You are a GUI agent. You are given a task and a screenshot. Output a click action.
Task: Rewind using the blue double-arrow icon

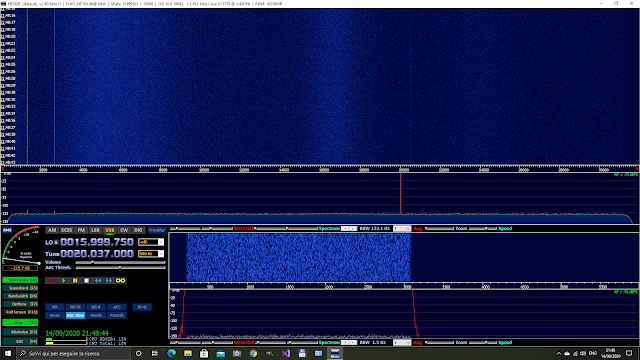pos(98,280)
